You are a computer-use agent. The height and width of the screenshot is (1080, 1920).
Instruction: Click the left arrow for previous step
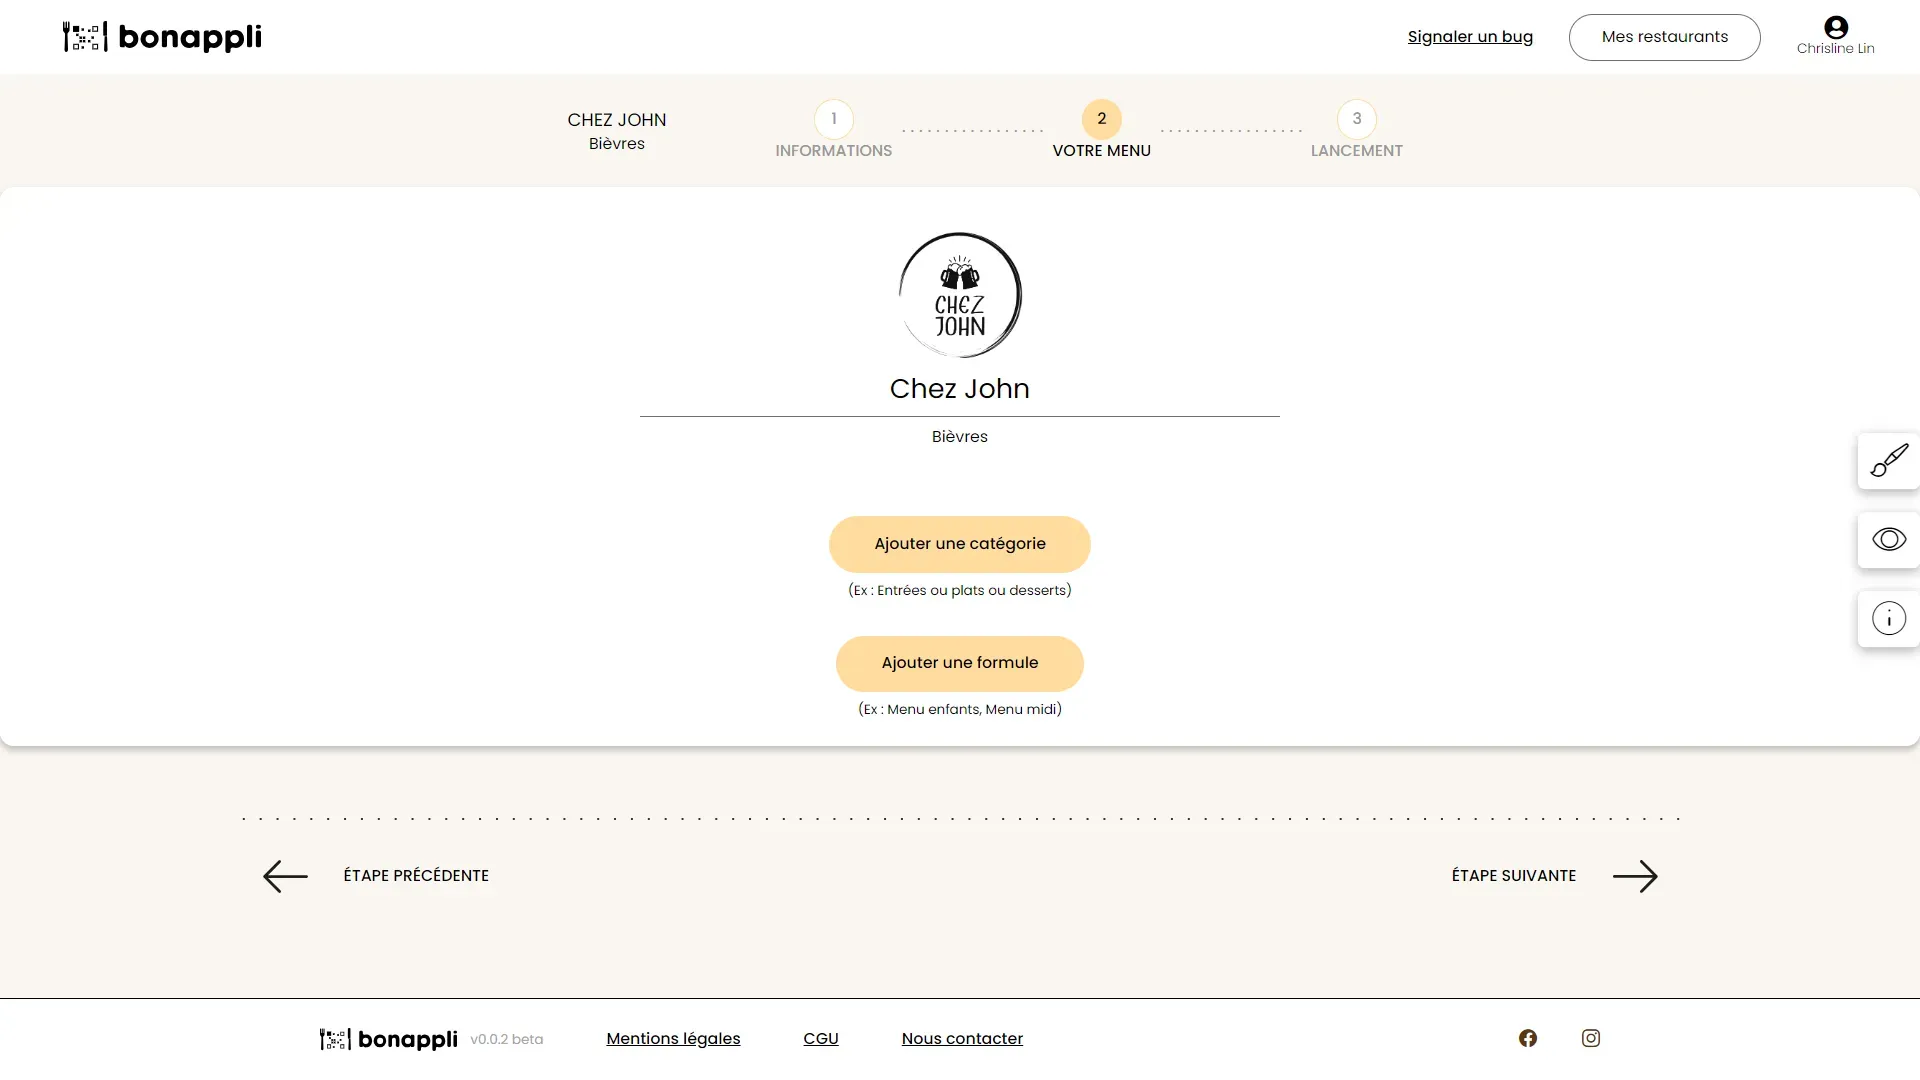click(x=285, y=876)
